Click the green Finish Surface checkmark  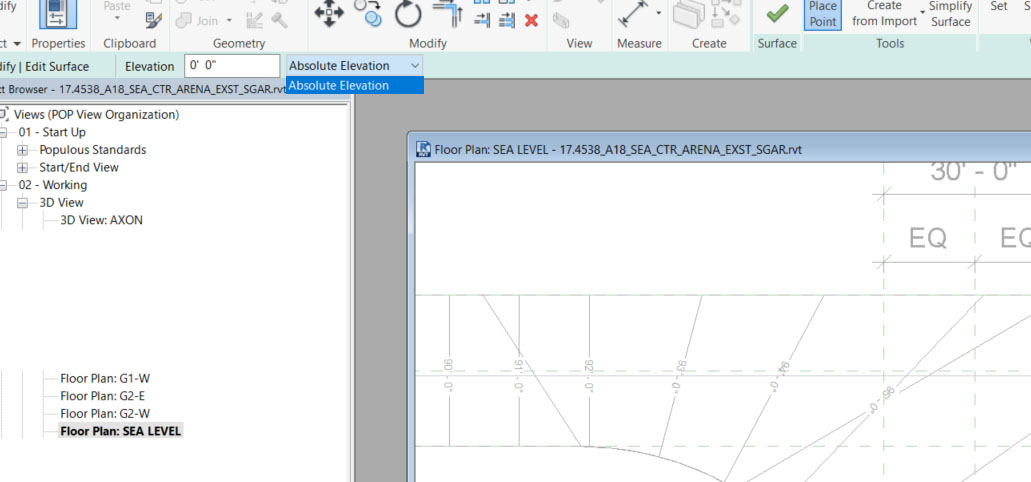778,13
